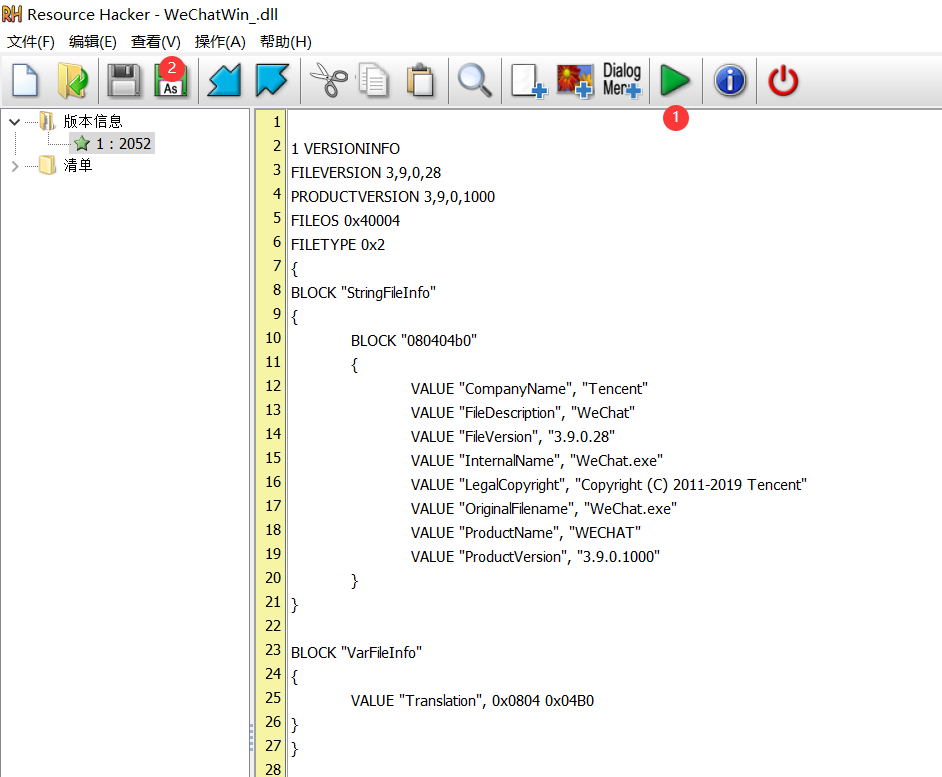Click the "InternalName", "WeChat.exe" value line

tap(537, 461)
